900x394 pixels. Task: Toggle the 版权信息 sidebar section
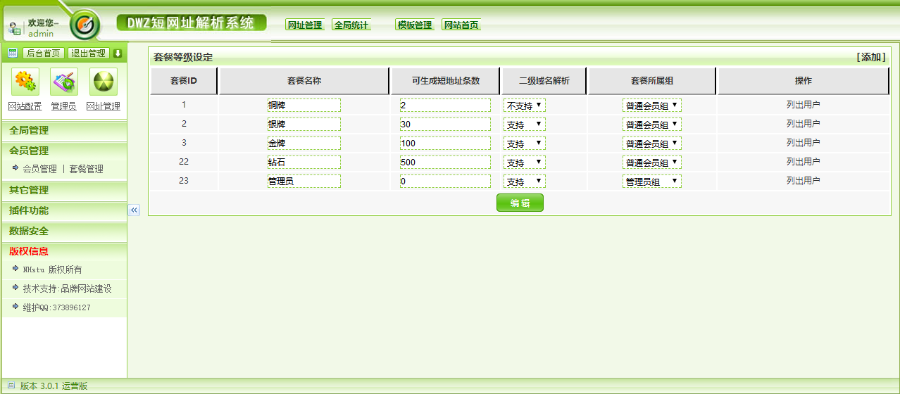[64, 251]
